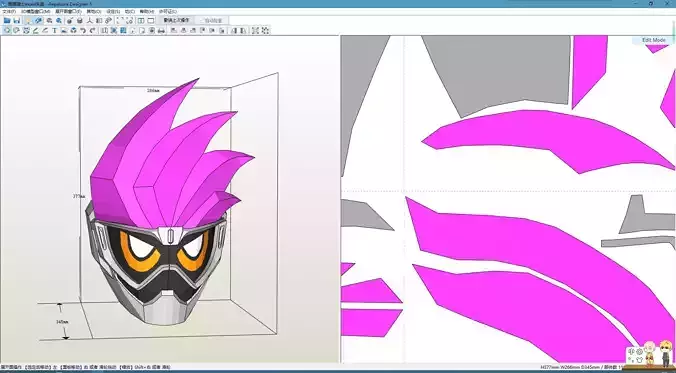Image resolution: width=676 pixels, height=373 pixels.
Task: Click the printer icon
Action: (161, 30)
